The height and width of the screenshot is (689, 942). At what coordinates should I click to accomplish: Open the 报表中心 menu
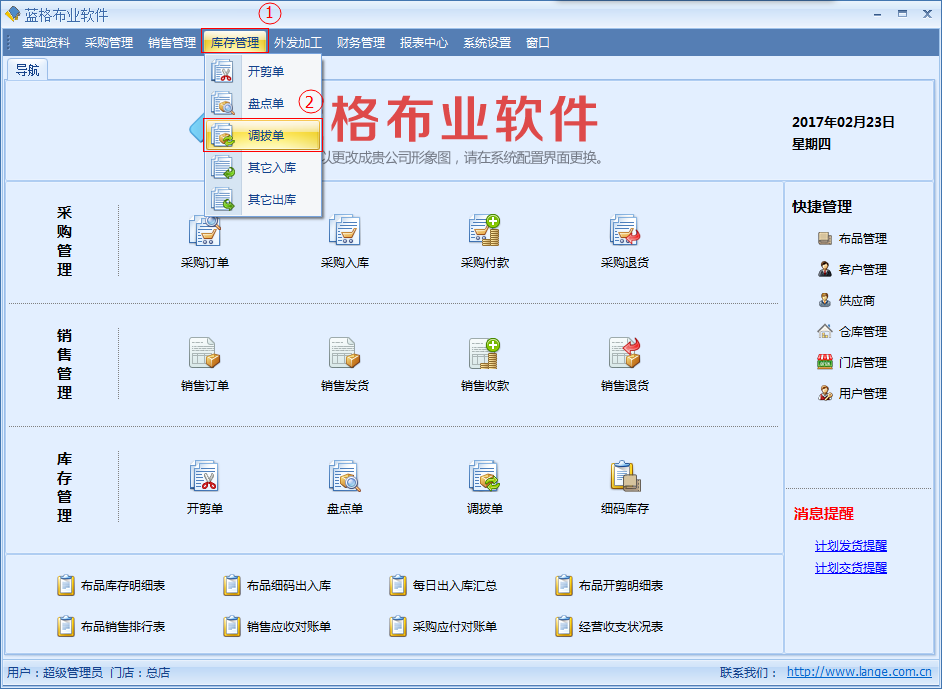[x=424, y=43]
